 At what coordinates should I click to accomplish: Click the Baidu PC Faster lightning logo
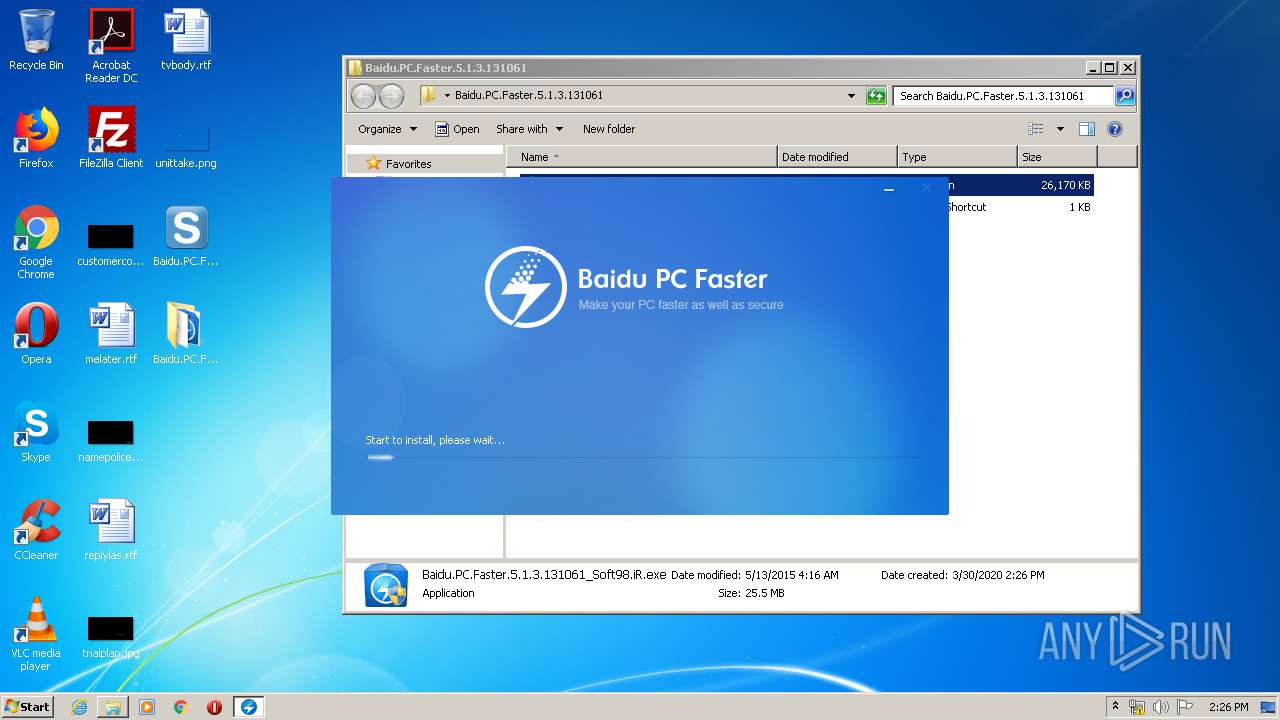526,287
